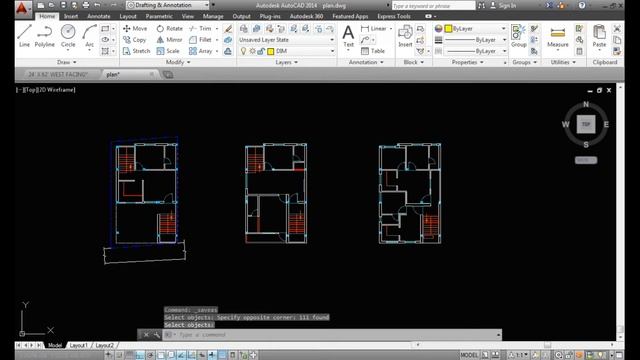The image size is (640, 360).
Task: Click the Plot printer icon in quick access
Action: click(86, 5)
